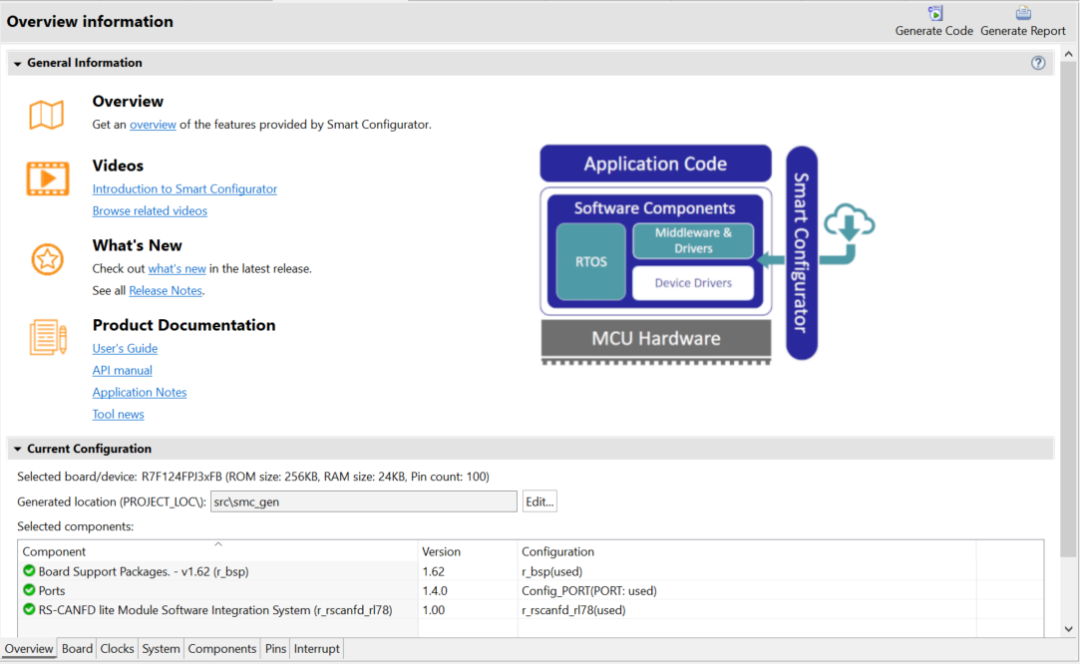Select the Interrupt tab
The image size is (1080, 664).
(317, 649)
